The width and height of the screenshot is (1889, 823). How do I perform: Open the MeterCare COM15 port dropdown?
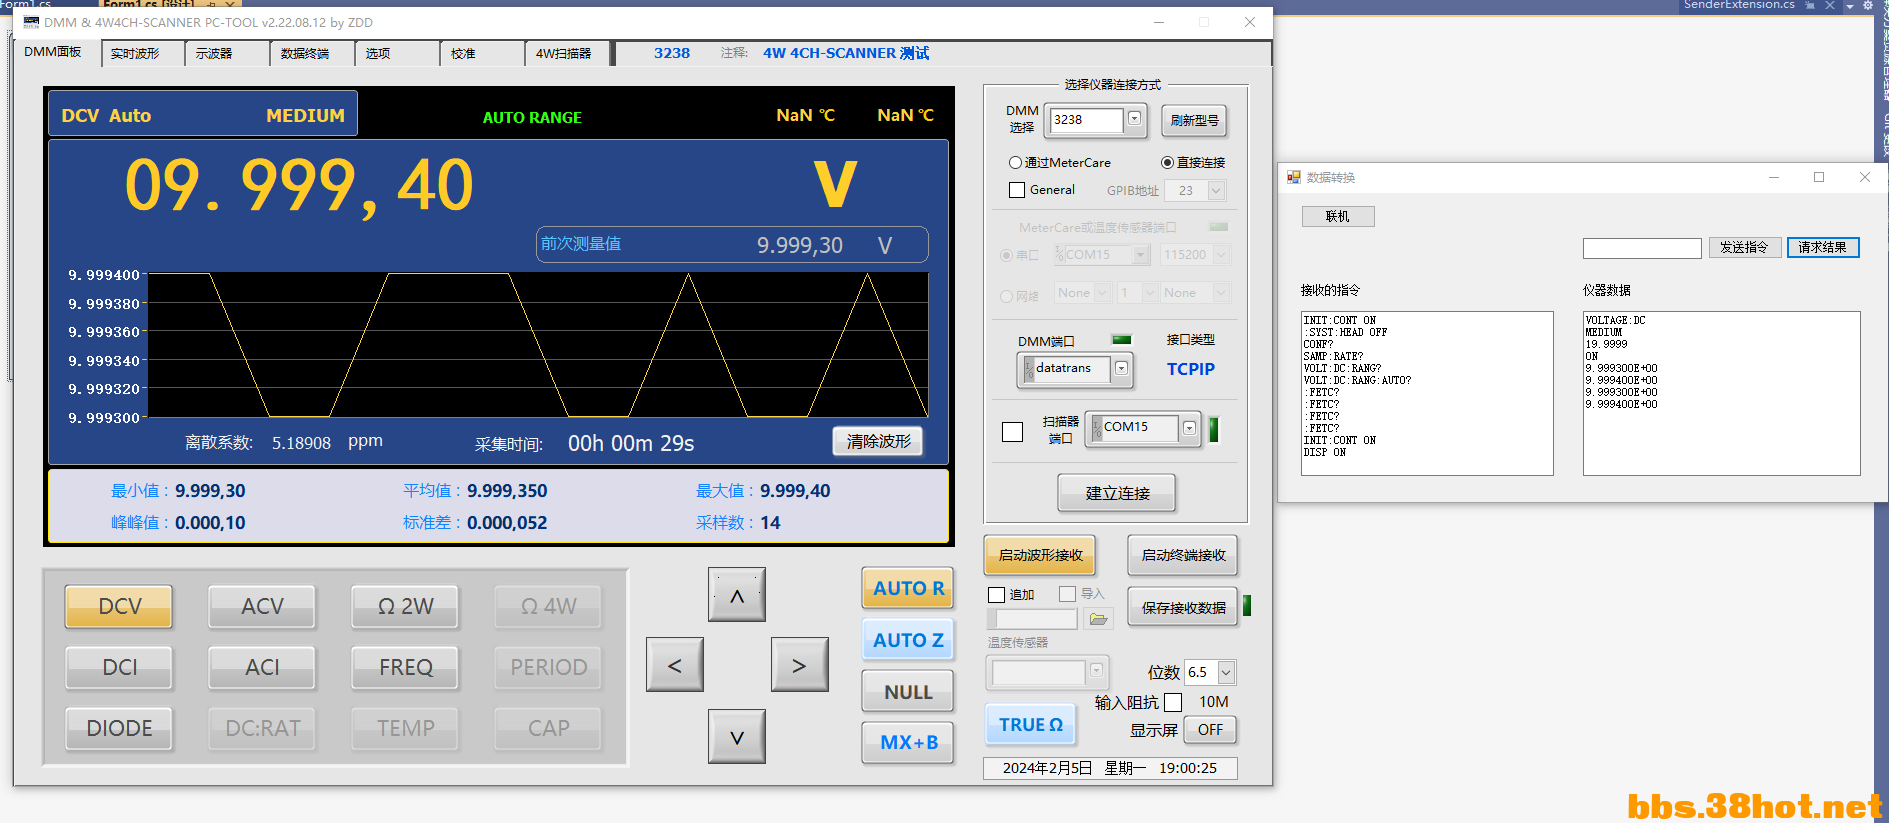tap(1141, 255)
